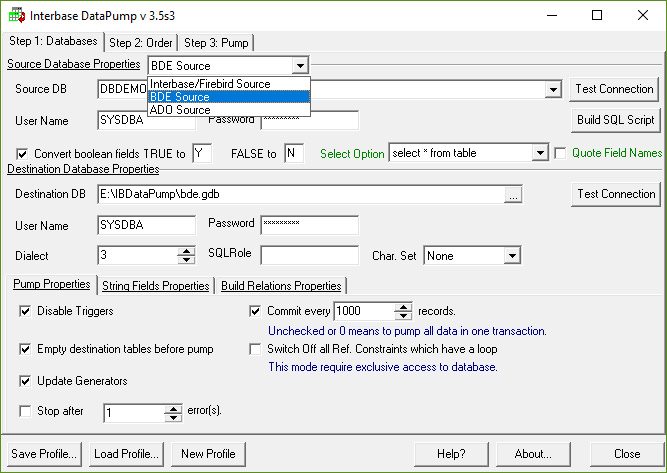Toggle Disable Triggers checkbox

[25, 311]
